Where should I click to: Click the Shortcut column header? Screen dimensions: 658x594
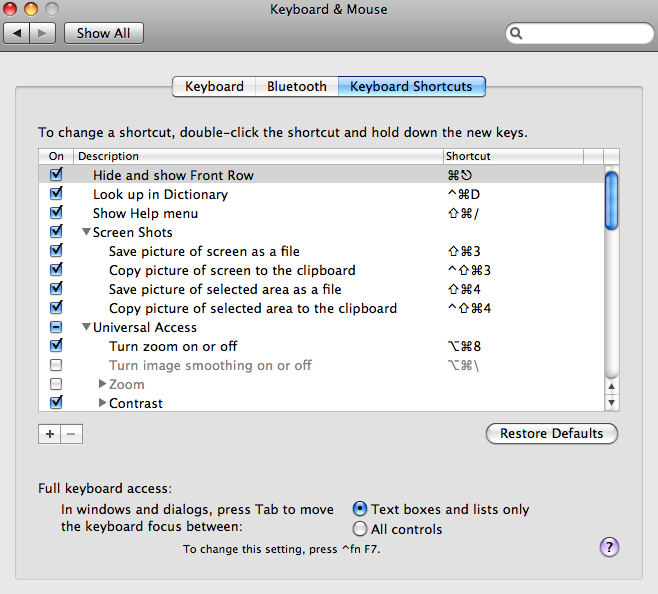pyautogui.click(x=513, y=156)
